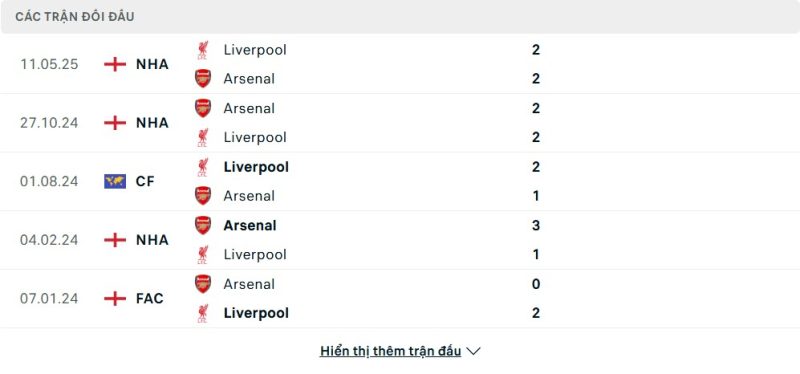Click the Liverpool crest in the 11.05.25 match
This screenshot has height=374, width=800.
click(x=203, y=50)
